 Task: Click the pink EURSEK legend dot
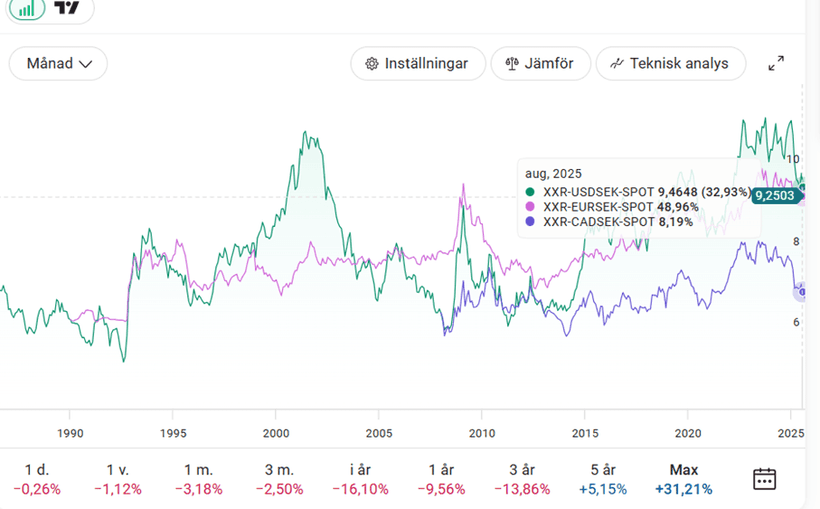tap(530, 207)
